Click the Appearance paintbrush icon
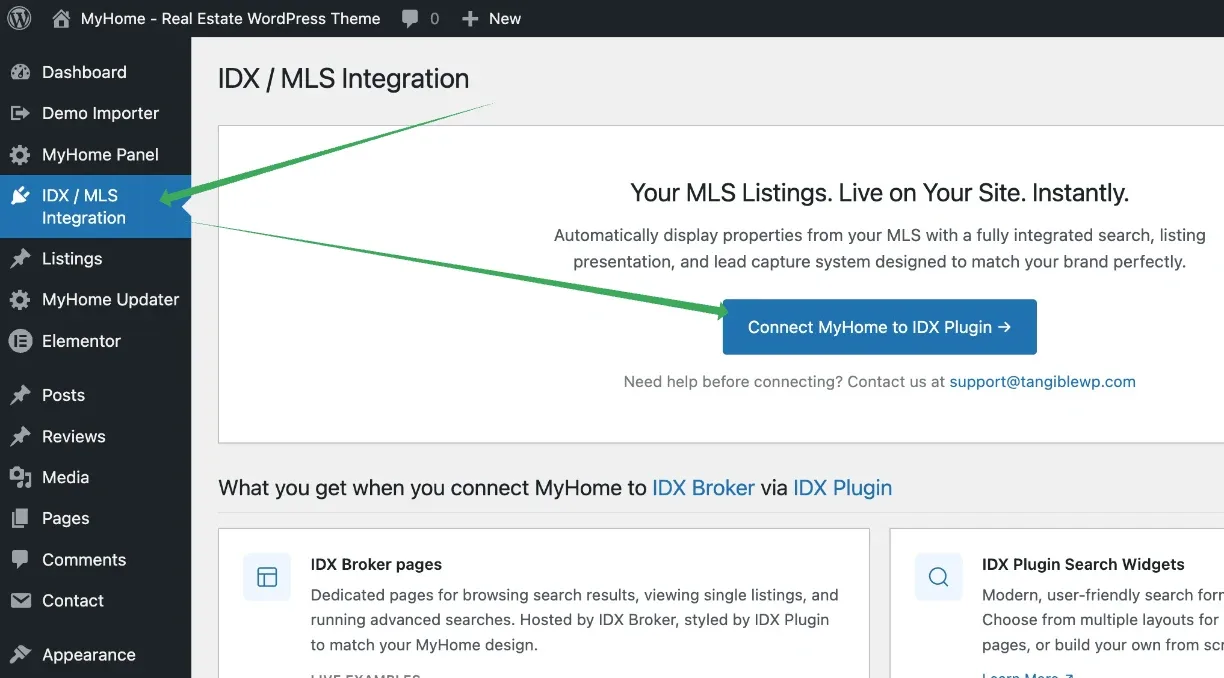The width and height of the screenshot is (1224, 678). pyautogui.click(x=20, y=655)
